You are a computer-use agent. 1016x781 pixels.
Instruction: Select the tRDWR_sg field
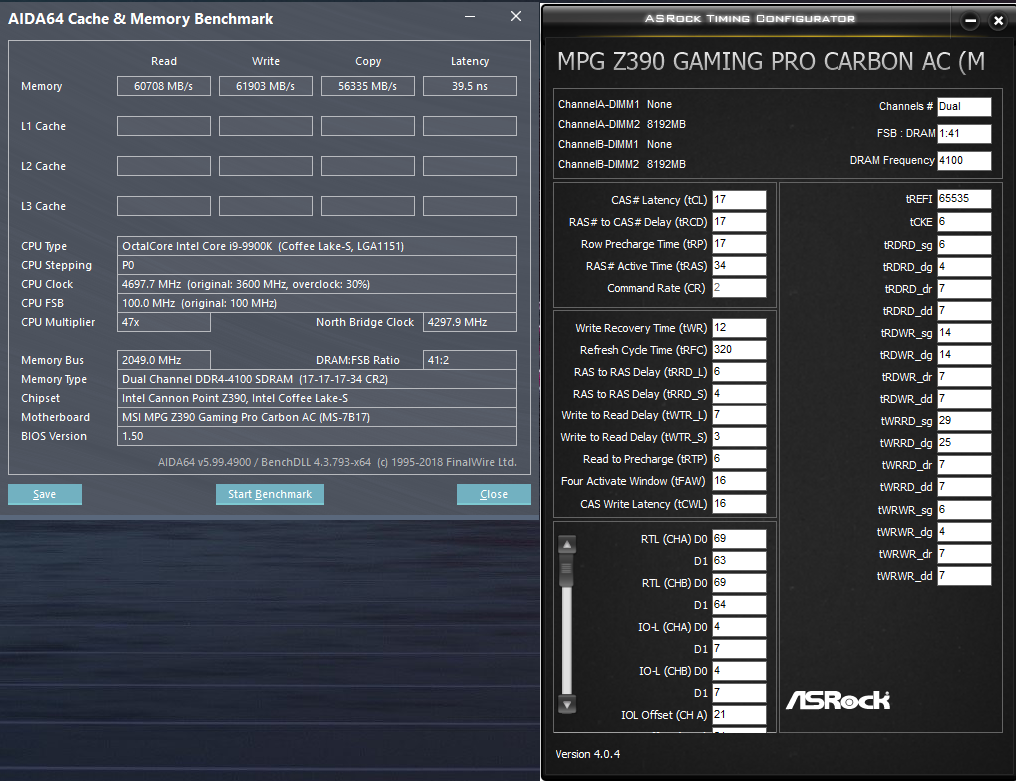[x=964, y=333]
